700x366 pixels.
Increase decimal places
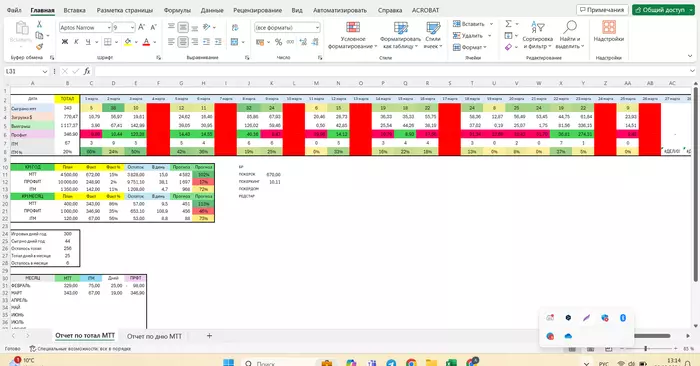303,42
